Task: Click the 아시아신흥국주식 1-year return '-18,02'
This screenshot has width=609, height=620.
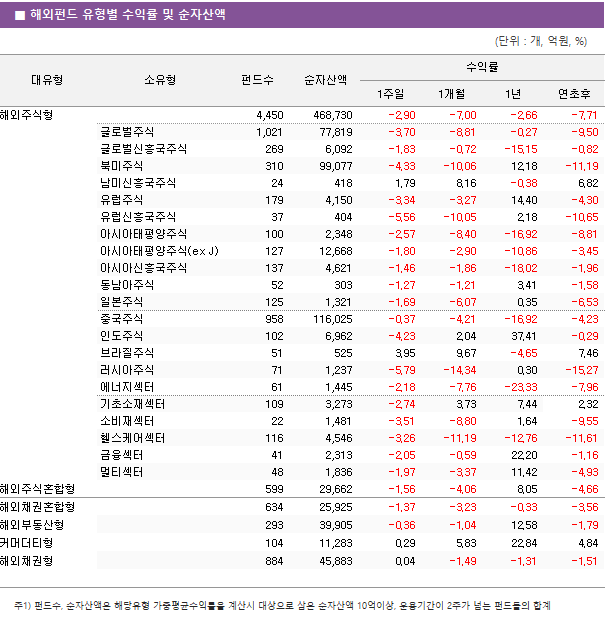Action: tap(521, 268)
